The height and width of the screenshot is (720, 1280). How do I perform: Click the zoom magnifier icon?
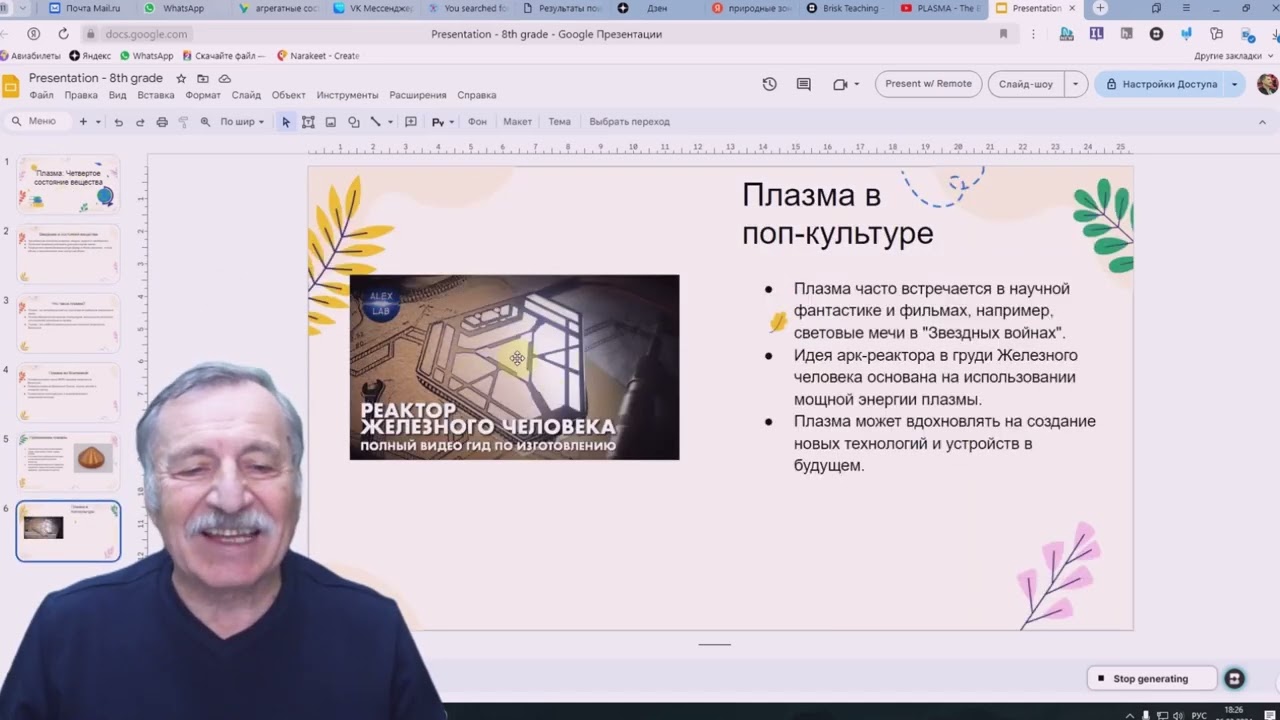(x=205, y=122)
